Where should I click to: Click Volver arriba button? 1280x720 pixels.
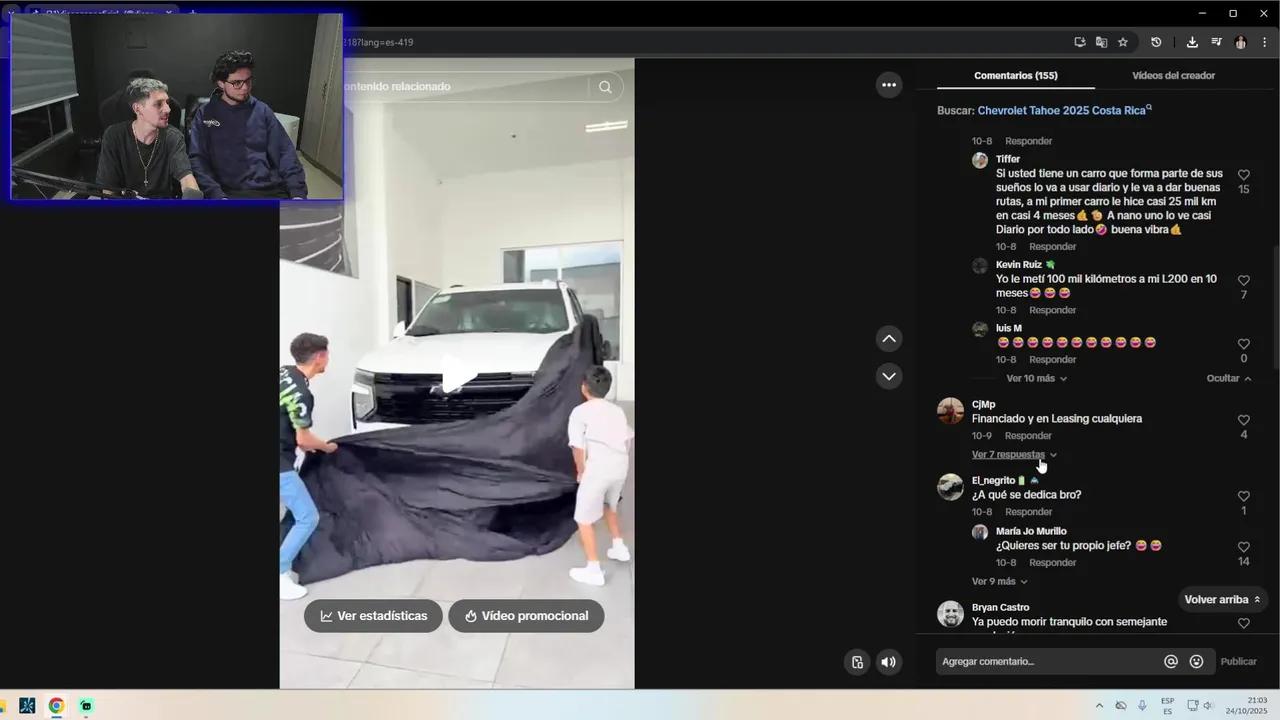click(x=1222, y=600)
